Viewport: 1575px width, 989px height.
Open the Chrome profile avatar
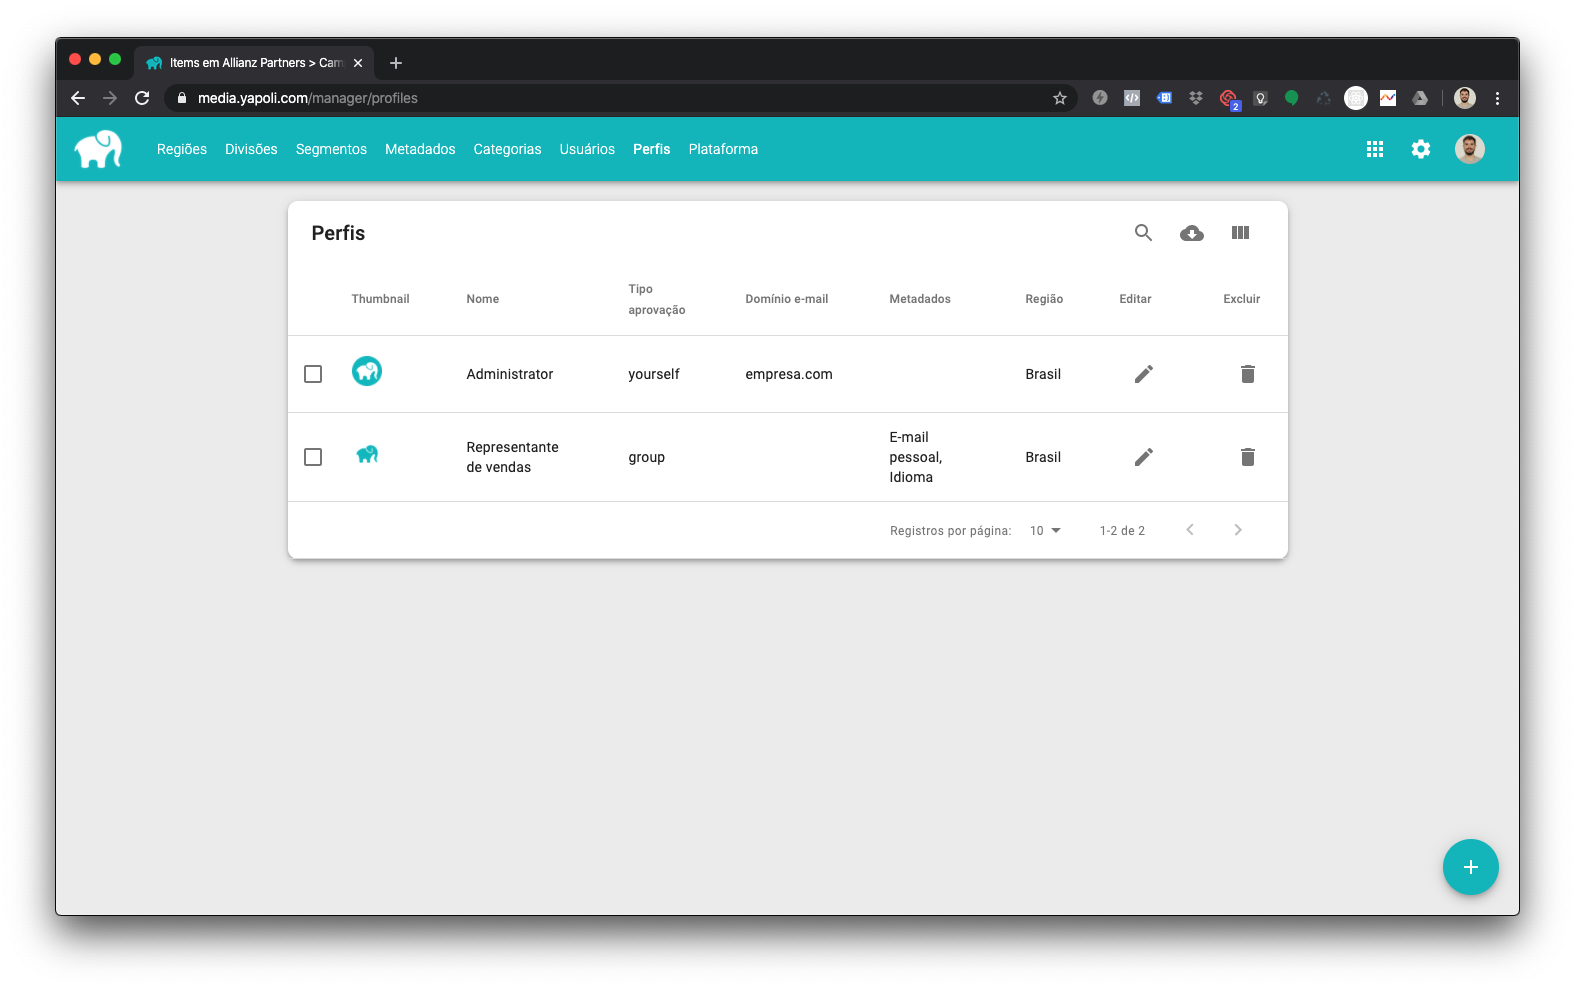point(1465,98)
